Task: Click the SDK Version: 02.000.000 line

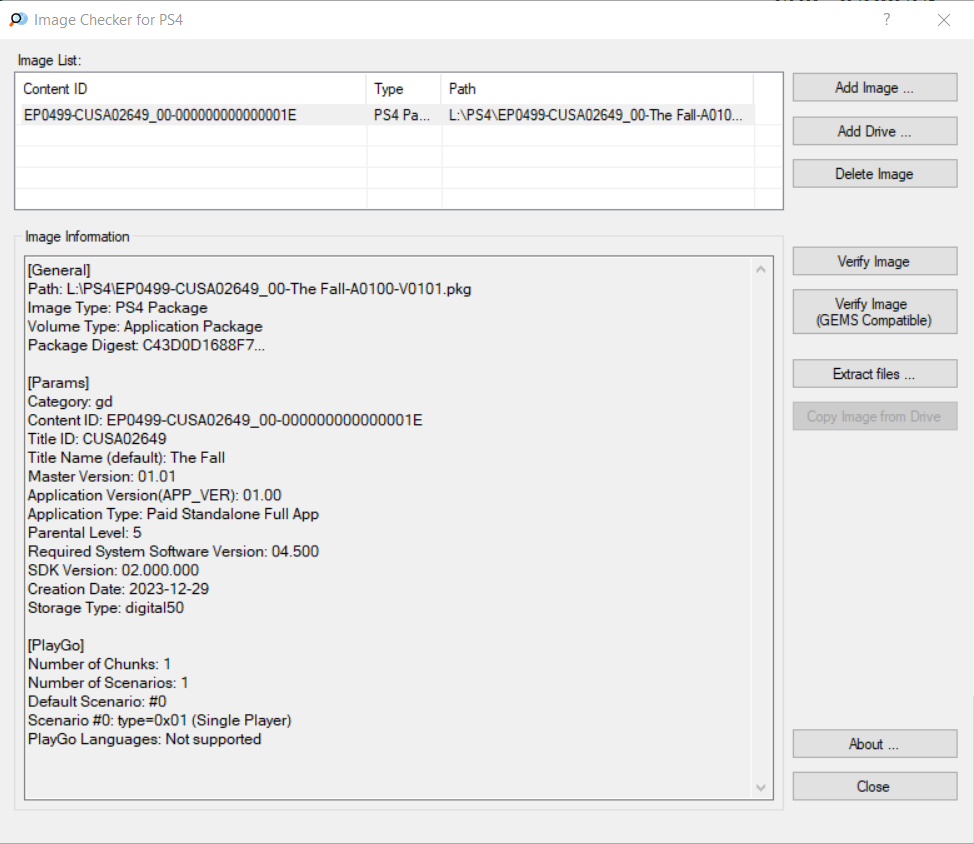Action: point(113,570)
